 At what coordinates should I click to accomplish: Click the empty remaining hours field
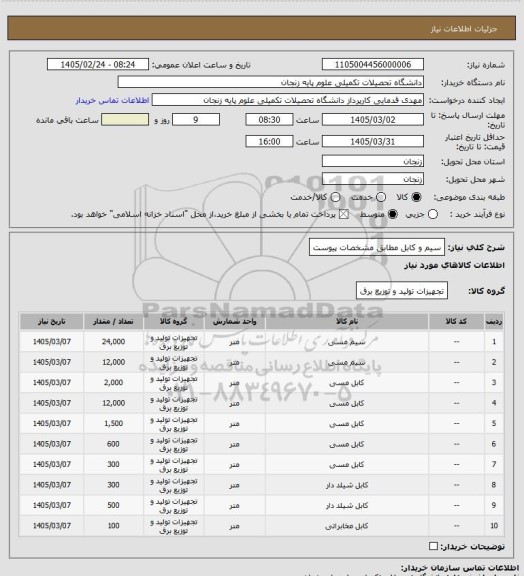[125, 120]
